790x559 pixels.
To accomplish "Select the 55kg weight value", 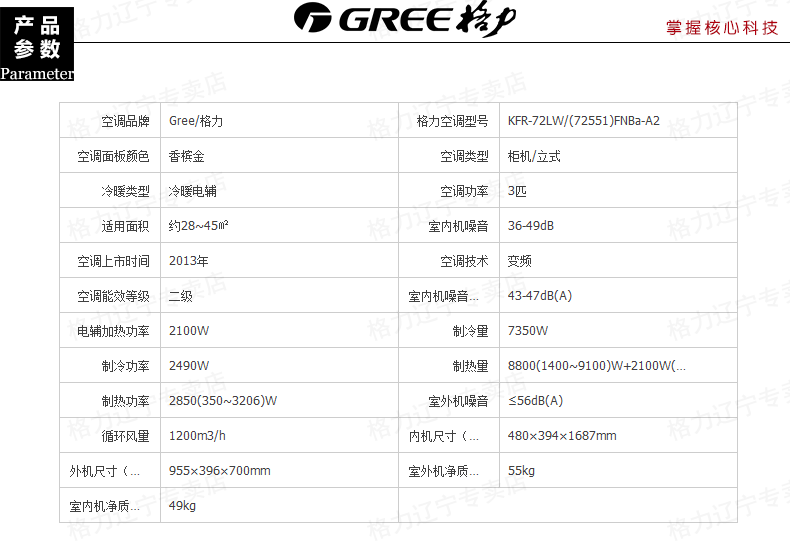I will tap(521, 471).
